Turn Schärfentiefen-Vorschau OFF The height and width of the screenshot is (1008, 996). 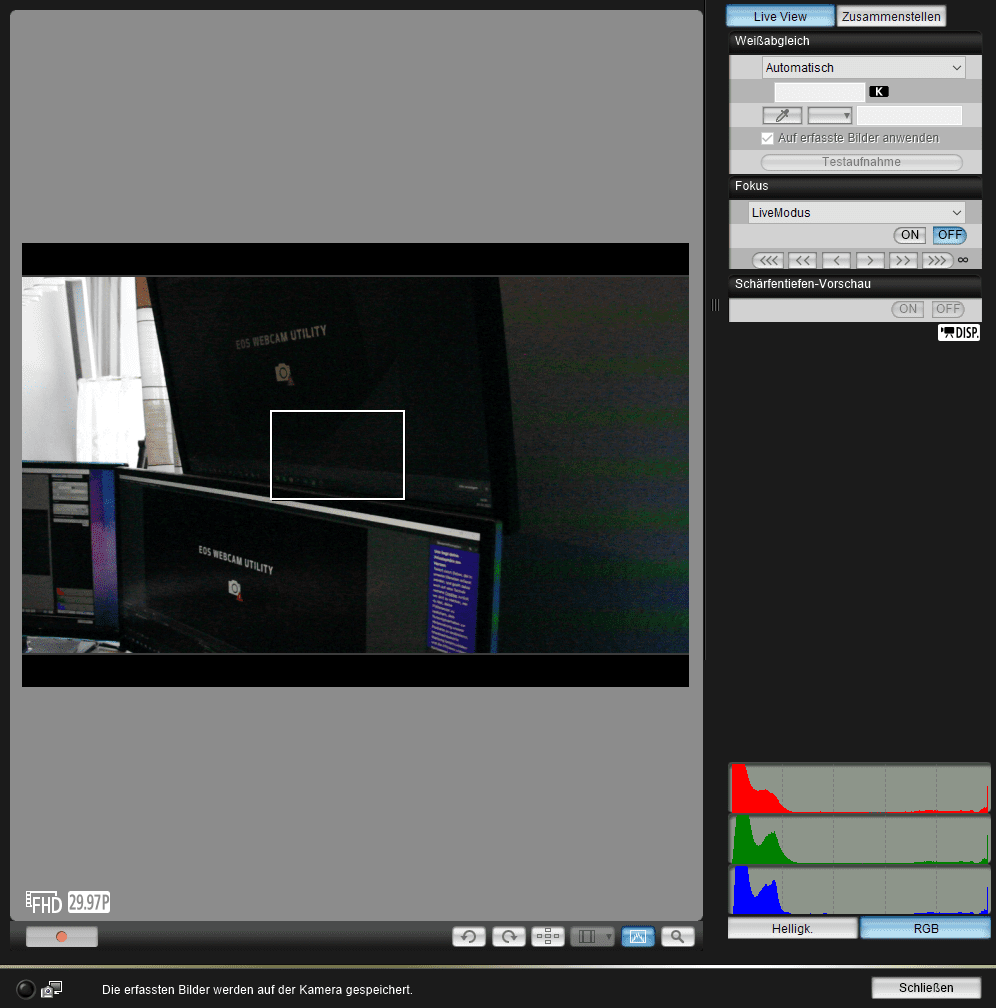948,309
